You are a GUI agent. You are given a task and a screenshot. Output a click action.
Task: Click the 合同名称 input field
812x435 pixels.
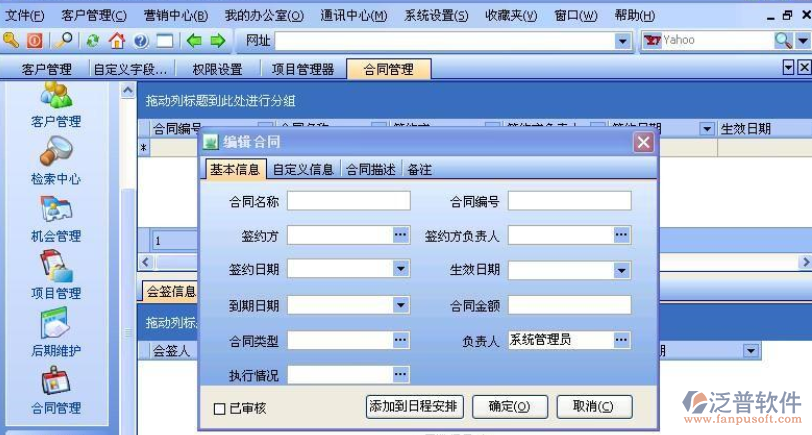(348, 201)
